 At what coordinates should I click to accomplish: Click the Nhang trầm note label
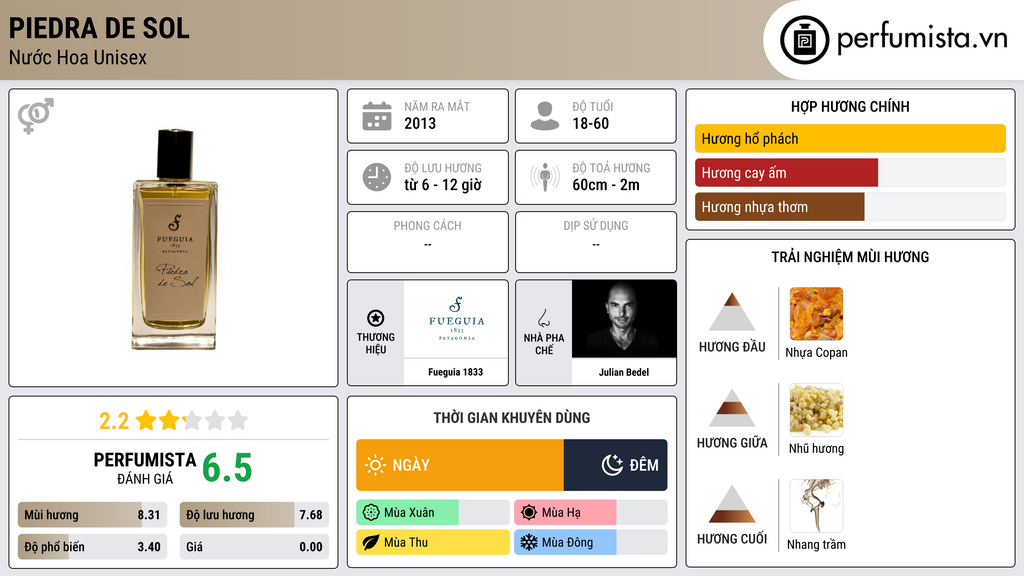click(816, 545)
